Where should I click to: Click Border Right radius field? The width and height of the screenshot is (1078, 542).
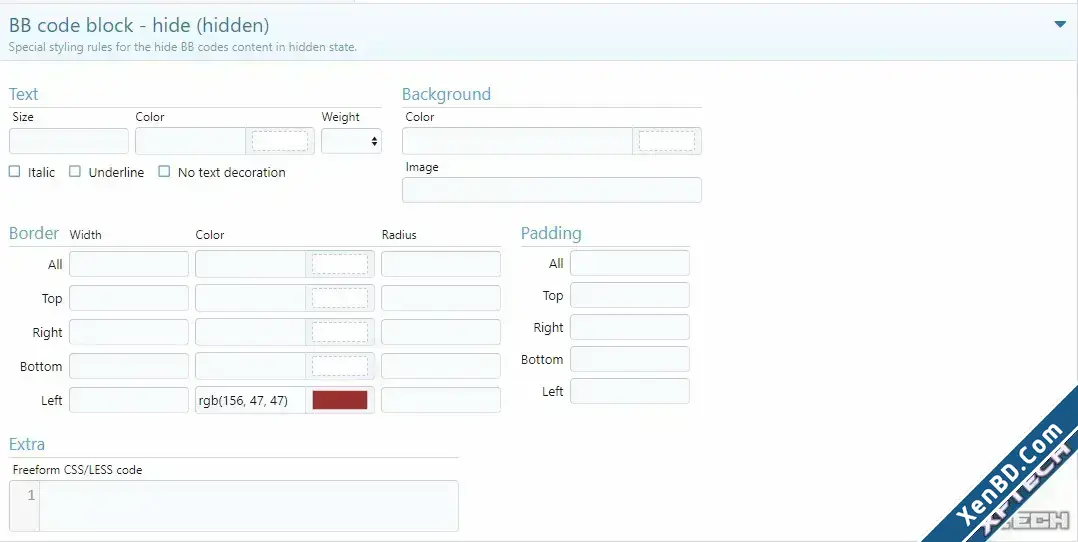[441, 332]
